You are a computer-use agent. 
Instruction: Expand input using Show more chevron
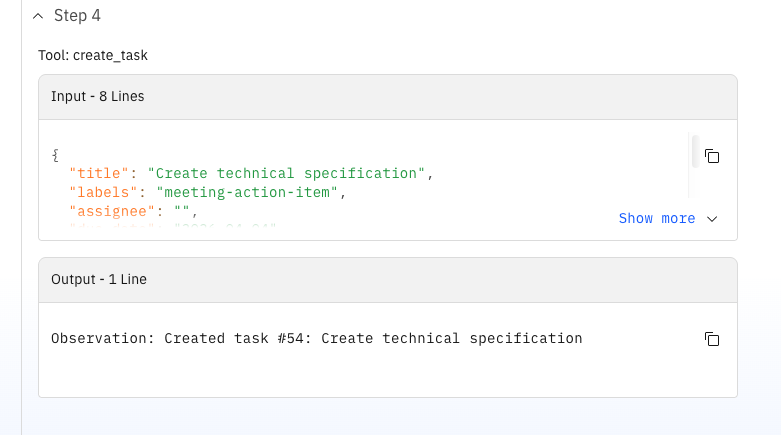pyautogui.click(x=712, y=219)
